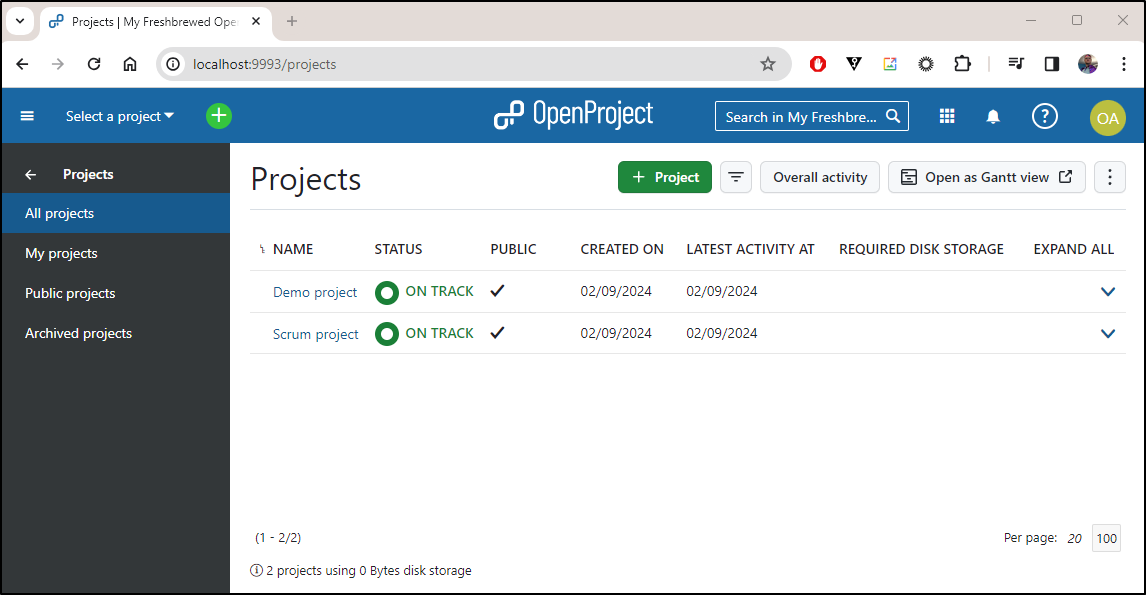Bookmark this page with the star
The height and width of the screenshot is (595, 1146).
pos(767,64)
